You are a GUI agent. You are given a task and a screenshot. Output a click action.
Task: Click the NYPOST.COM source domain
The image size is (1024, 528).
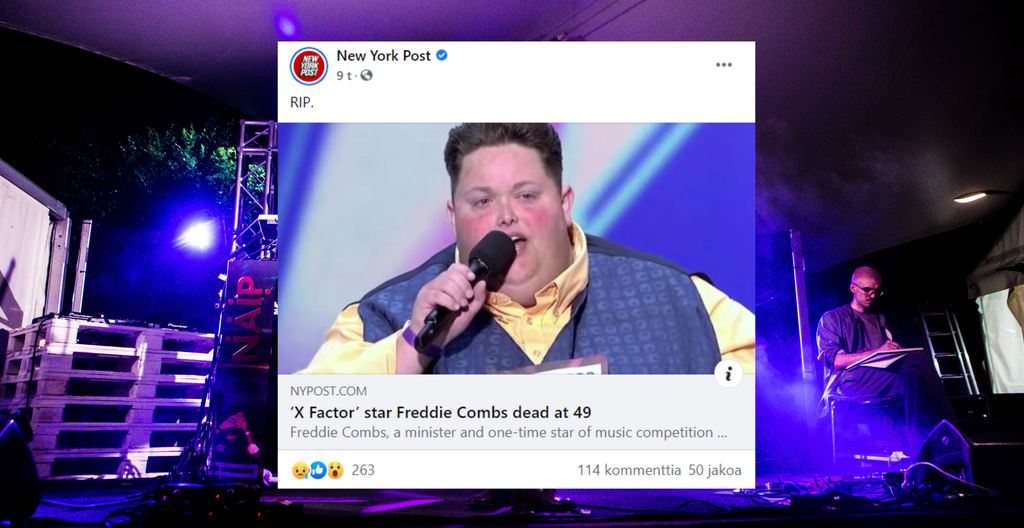tap(328, 391)
